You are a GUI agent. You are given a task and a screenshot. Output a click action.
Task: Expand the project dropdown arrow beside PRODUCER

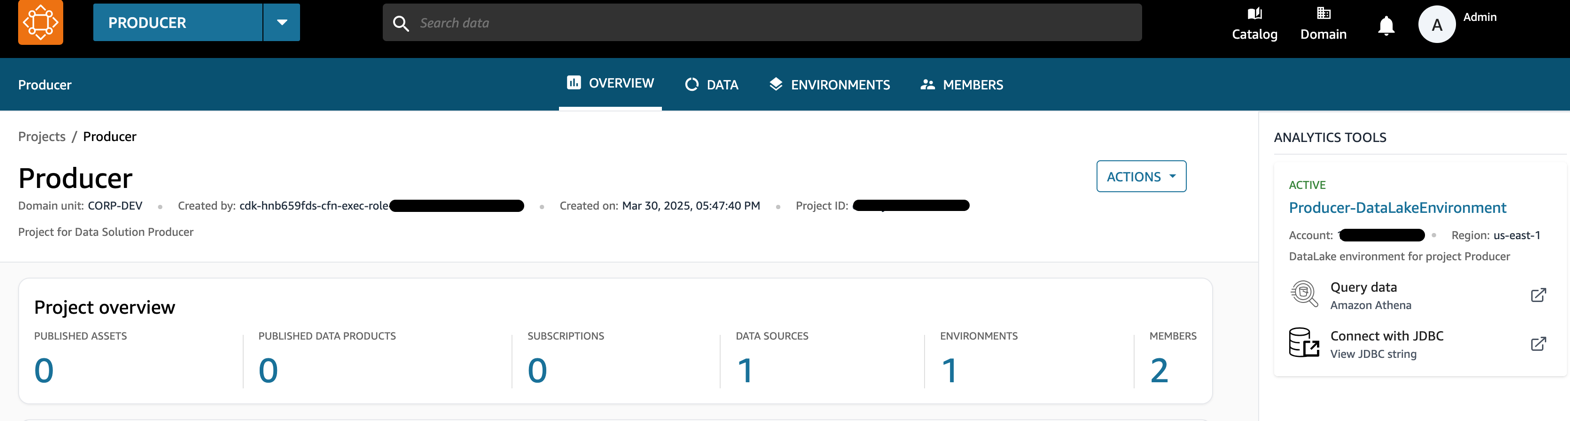(x=282, y=22)
